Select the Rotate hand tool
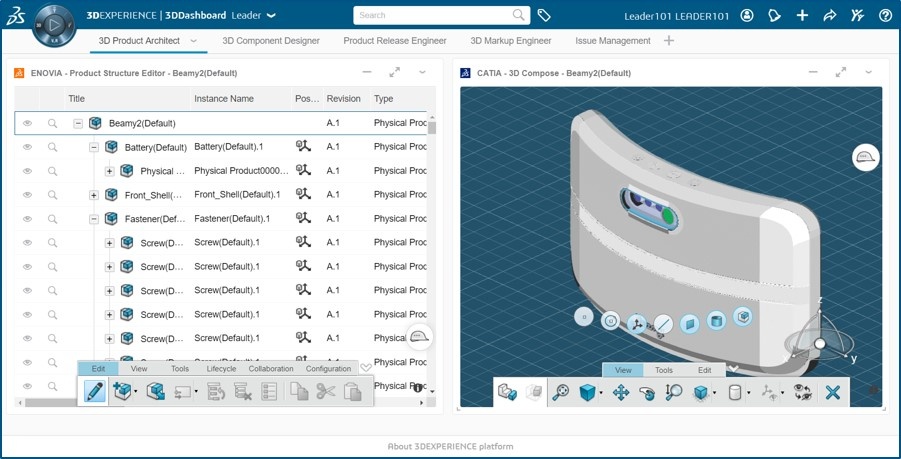Viewport: 901px width, 459px height. click(647, 393)
